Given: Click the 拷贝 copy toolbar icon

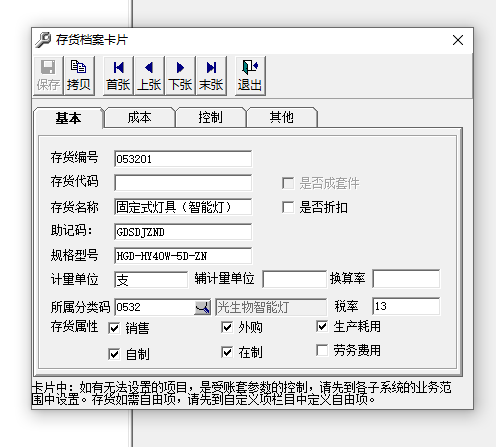Looking at the screenshot, I should click(79, 67).
